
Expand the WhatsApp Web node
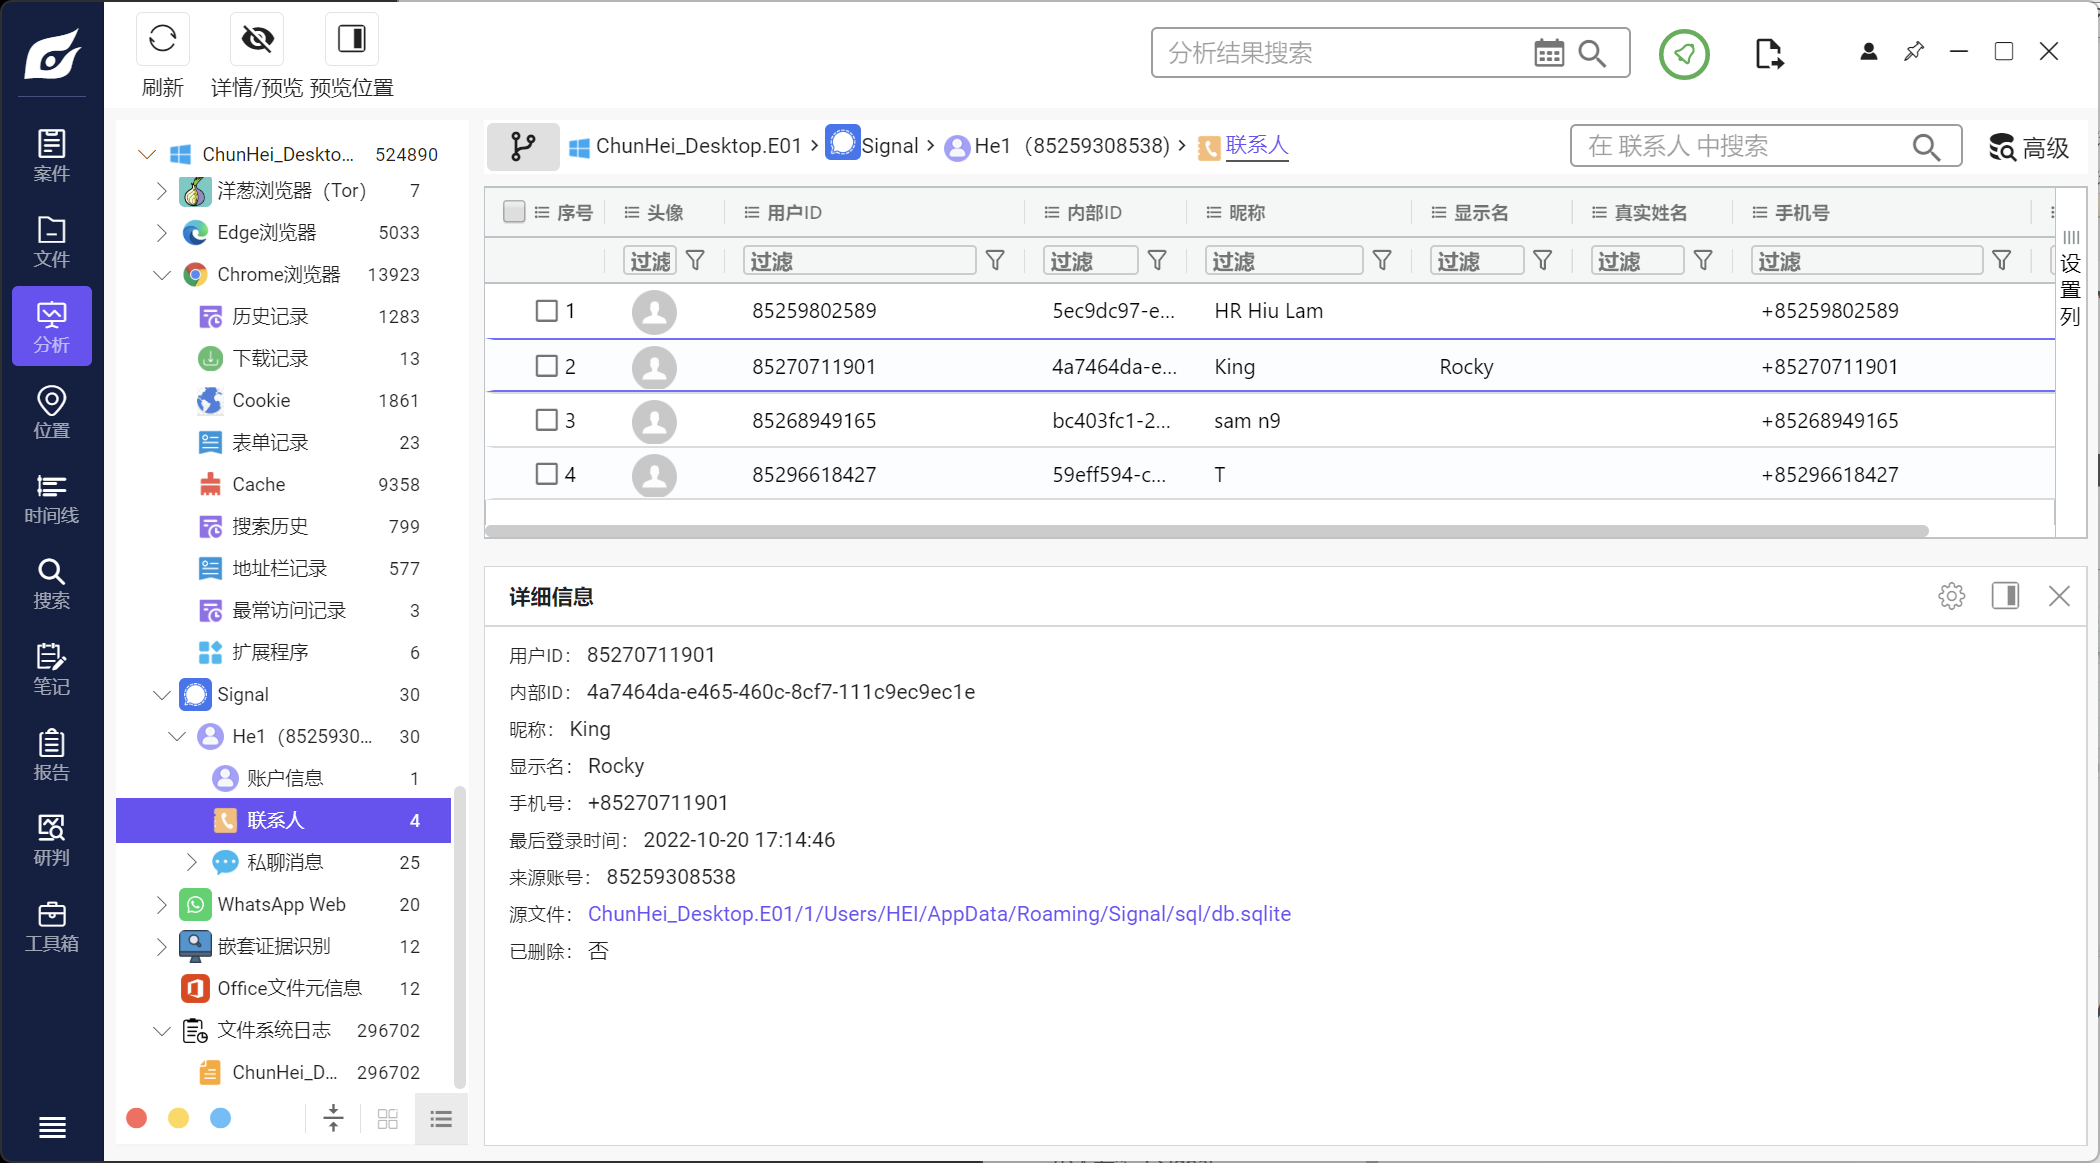(162, 904)
